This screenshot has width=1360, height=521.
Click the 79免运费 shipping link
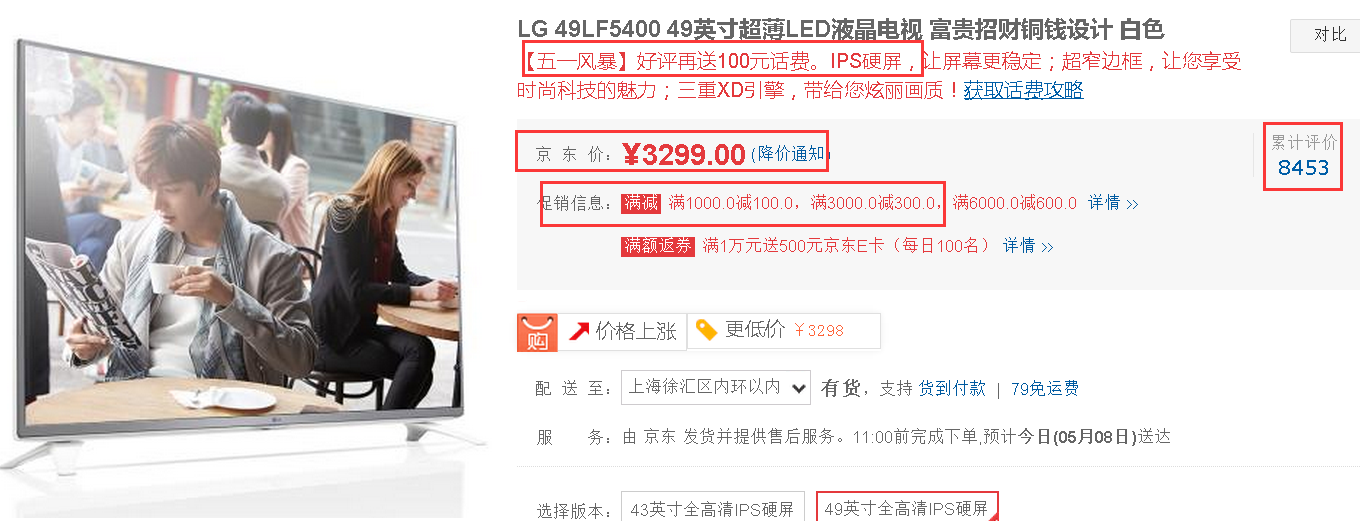point(1045,388)
